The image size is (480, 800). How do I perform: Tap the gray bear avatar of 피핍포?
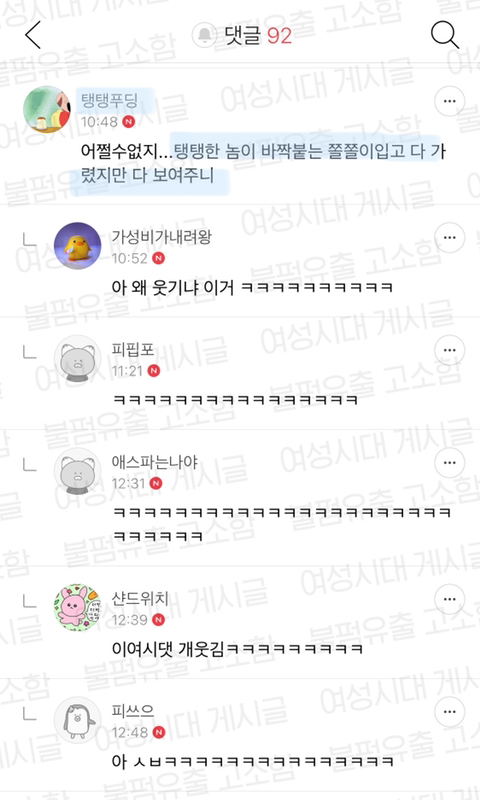point(78,359)
